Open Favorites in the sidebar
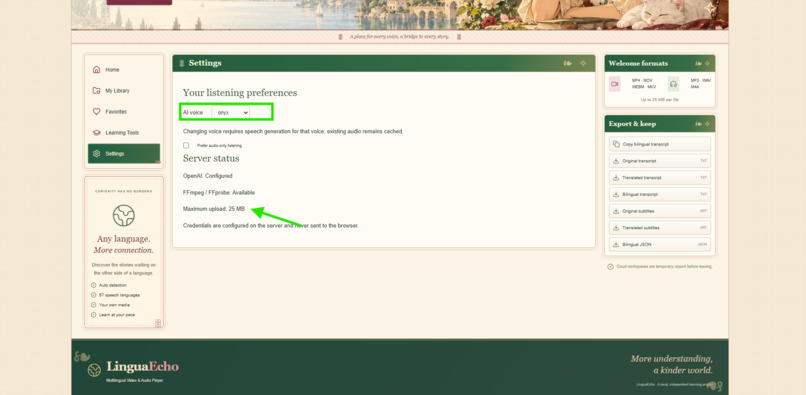Screen dimensions: 806x395 tap(124, 112)
